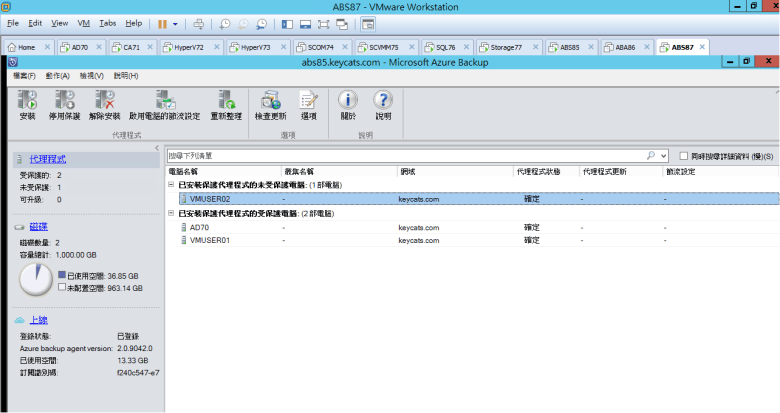Screen dimensions: 780x413
Task: Click the 磁碟 link in left panel
Action: click(38, 227)
